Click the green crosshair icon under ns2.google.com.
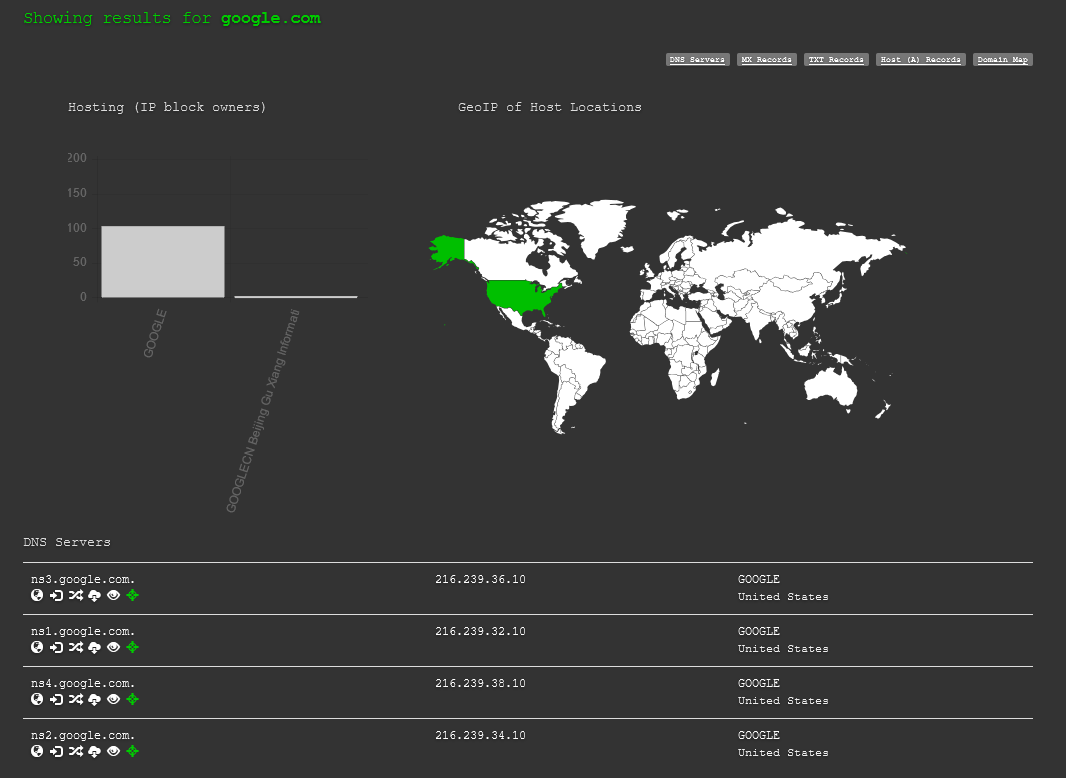The height and width of the screenshot is (778, 1066). pos(133,751)
